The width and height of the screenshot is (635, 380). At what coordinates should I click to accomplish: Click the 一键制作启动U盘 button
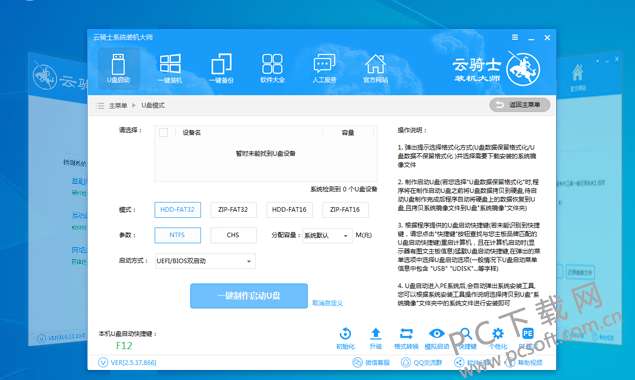click(249, 296)
